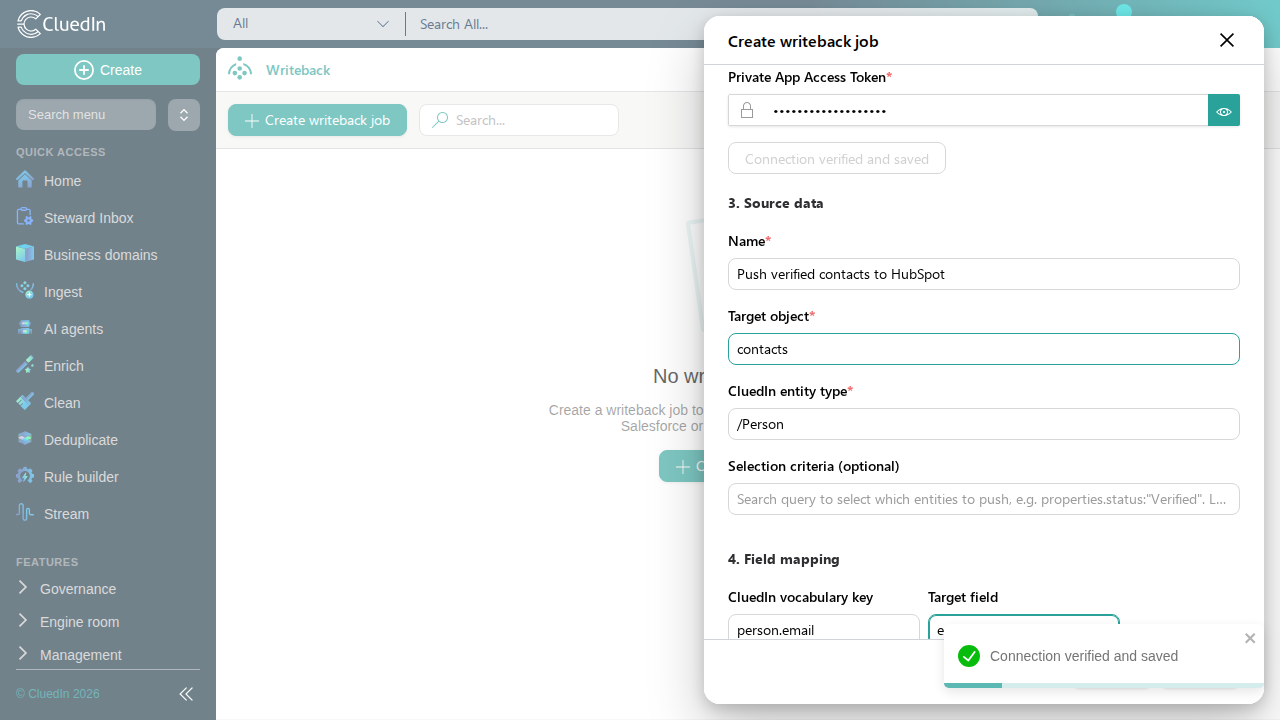This screenshot has height=720, width=1280.
Task: Click the Writeback search box
Action: [519, 120]
